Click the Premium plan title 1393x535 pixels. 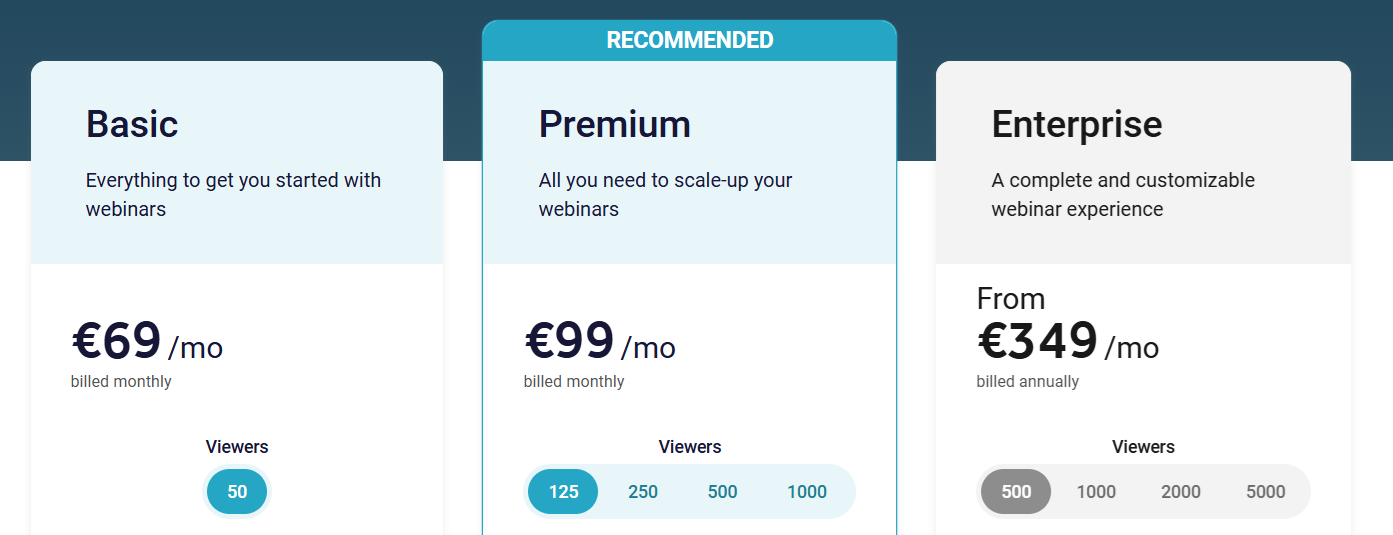(614, 124)
